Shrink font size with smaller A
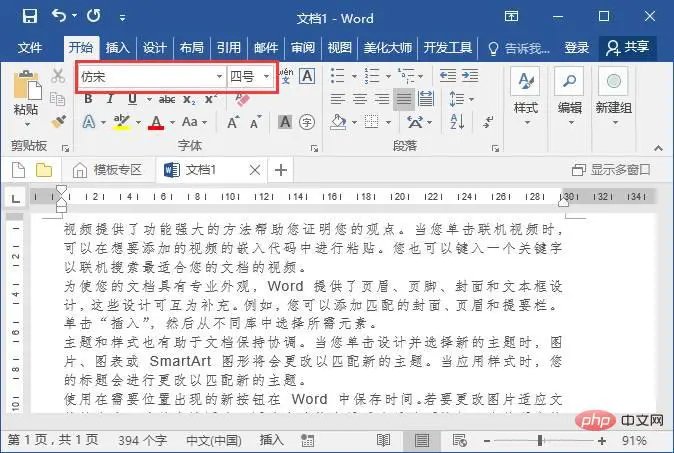The width and height of the screenshot is (674, 453). 255,122
